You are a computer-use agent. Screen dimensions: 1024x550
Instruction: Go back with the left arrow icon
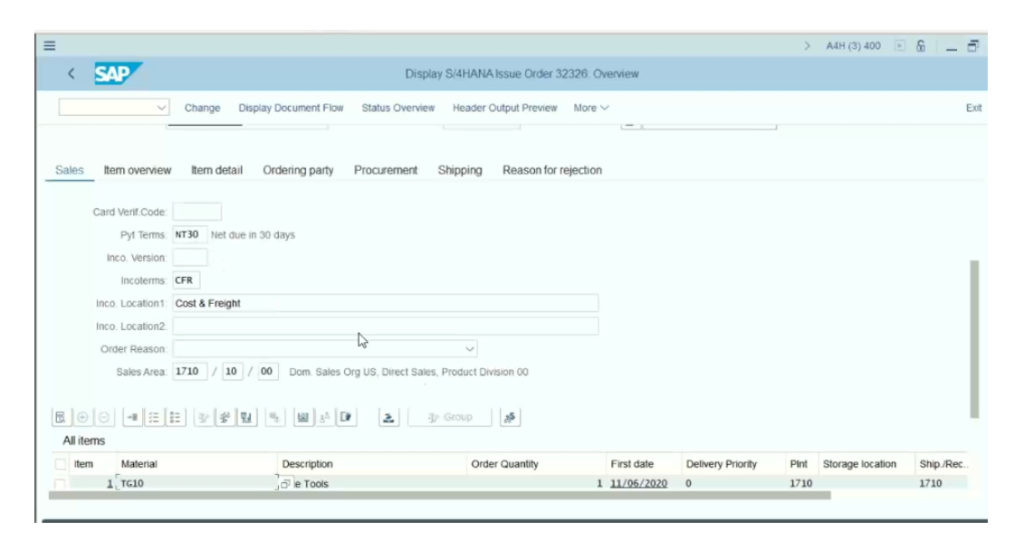[x=71, y=74]
